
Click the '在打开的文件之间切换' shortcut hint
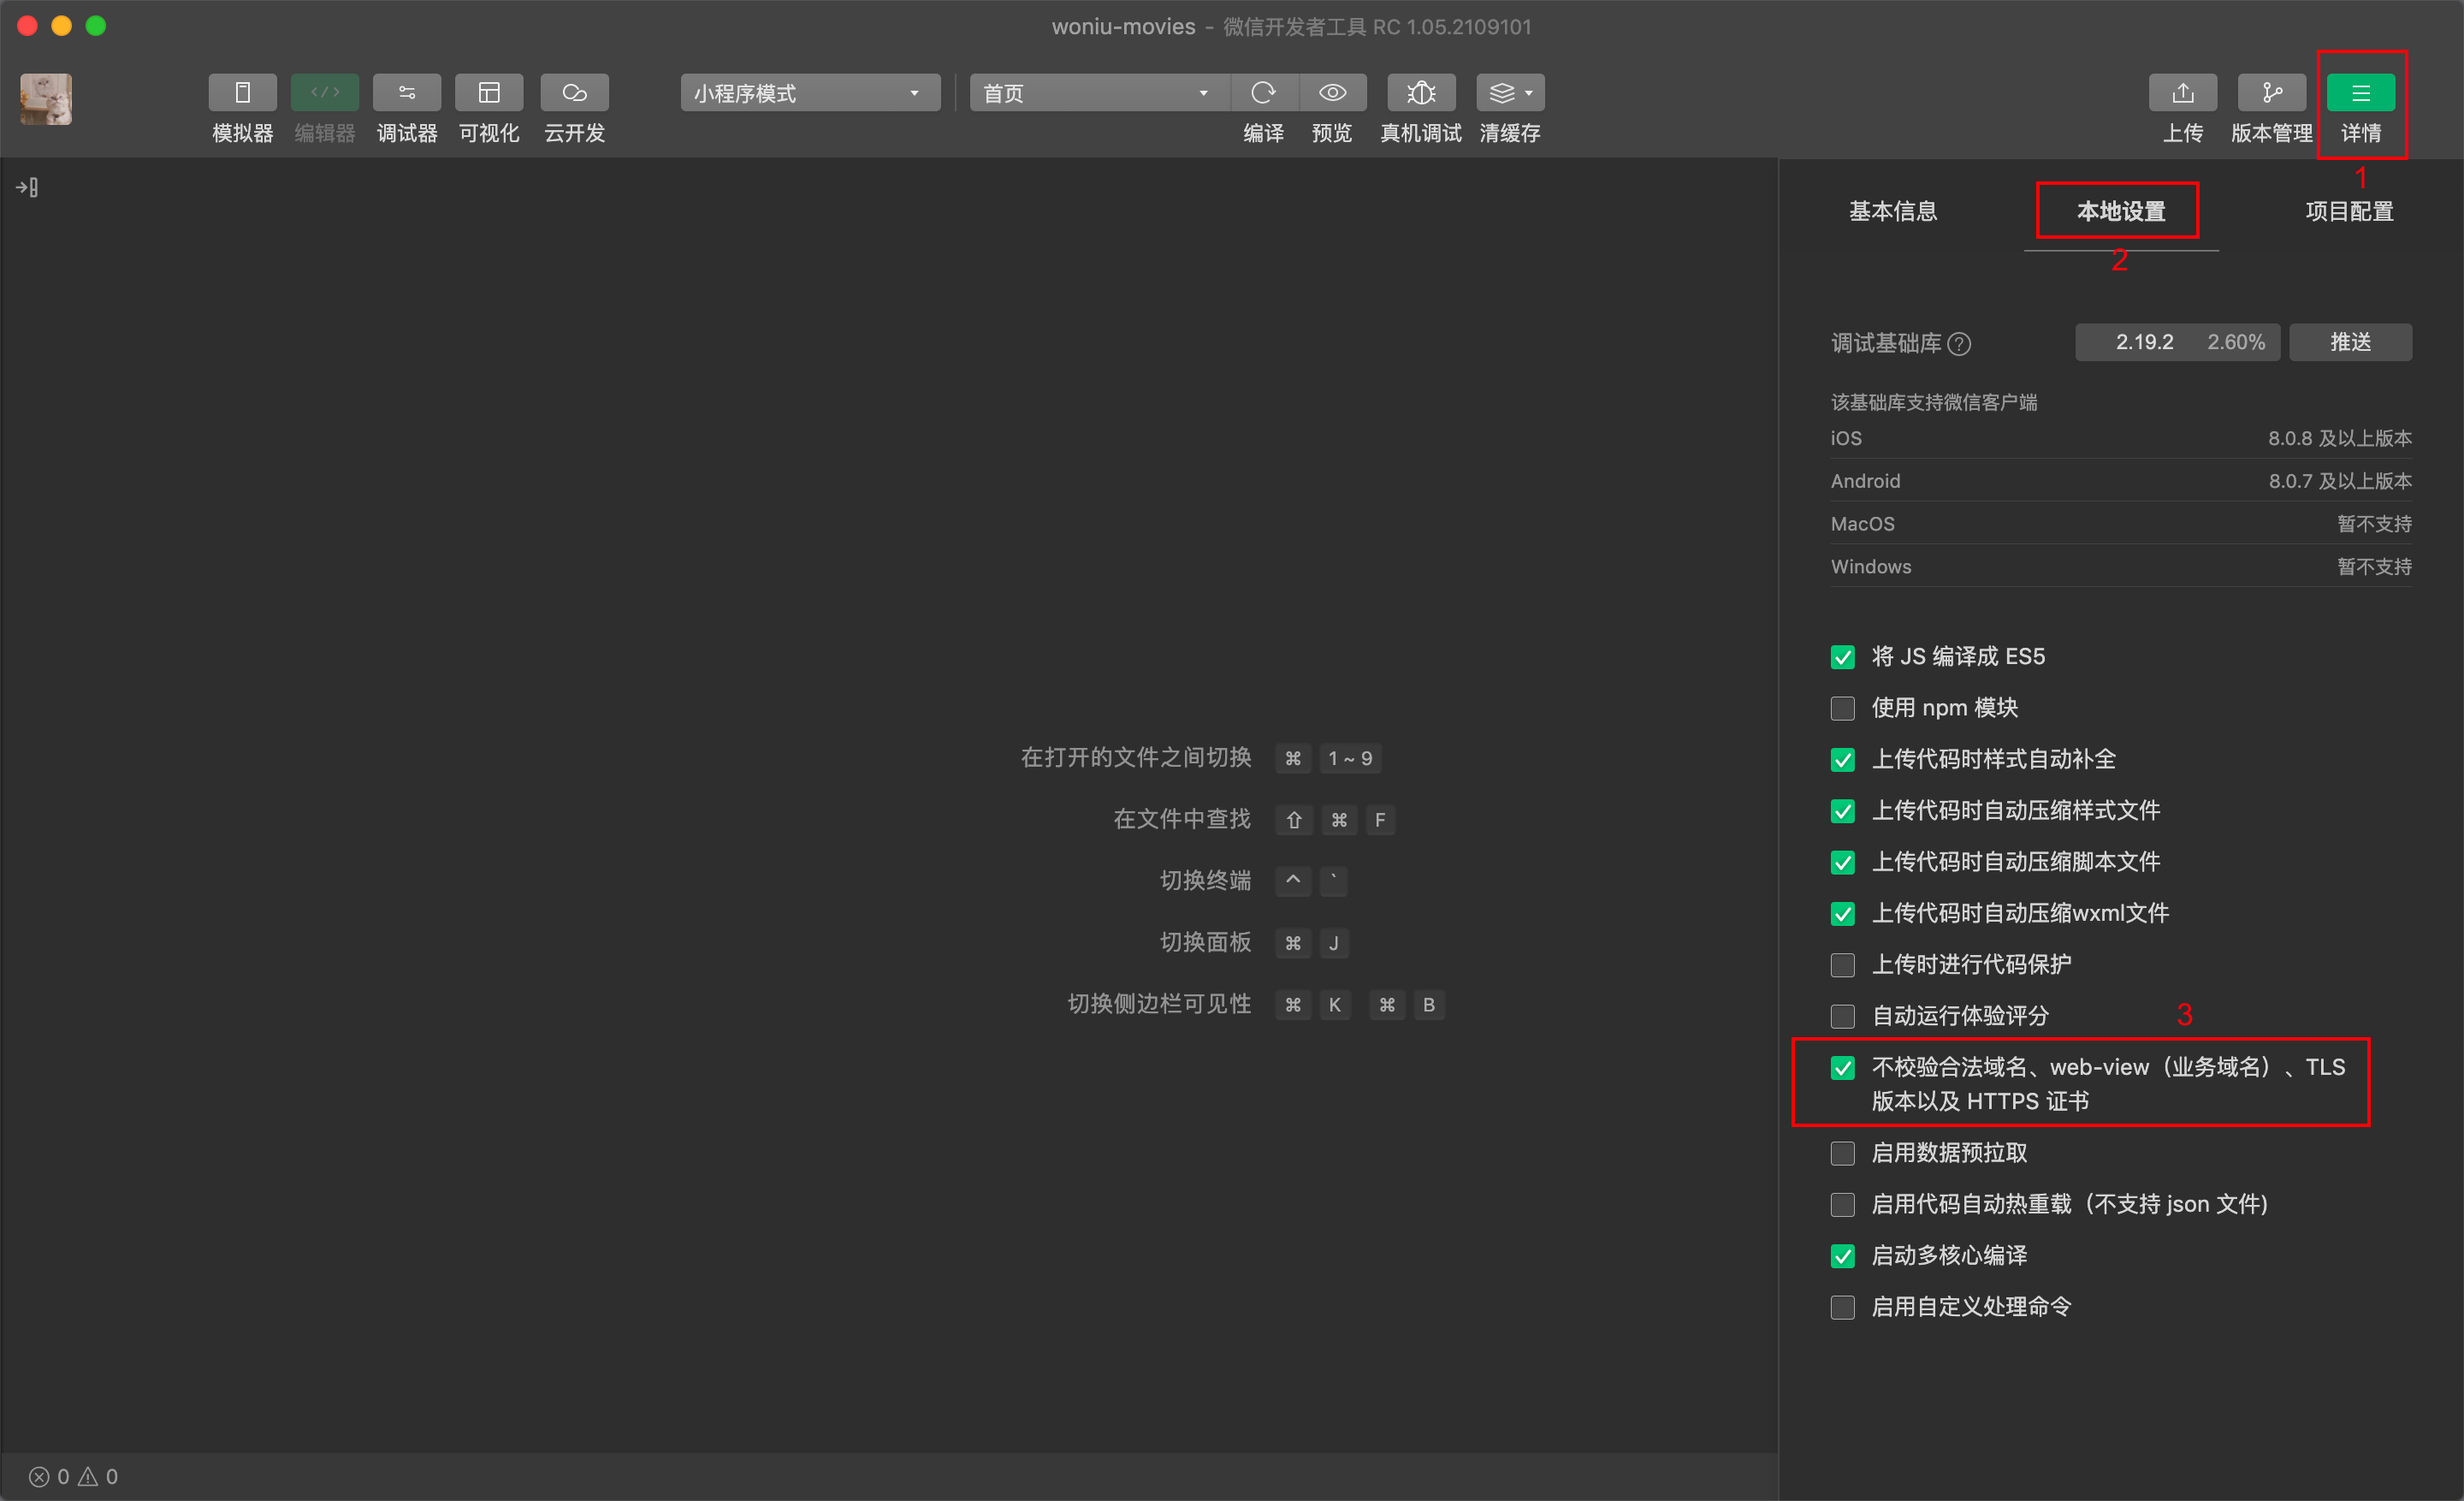click(x=1136, y=758)
